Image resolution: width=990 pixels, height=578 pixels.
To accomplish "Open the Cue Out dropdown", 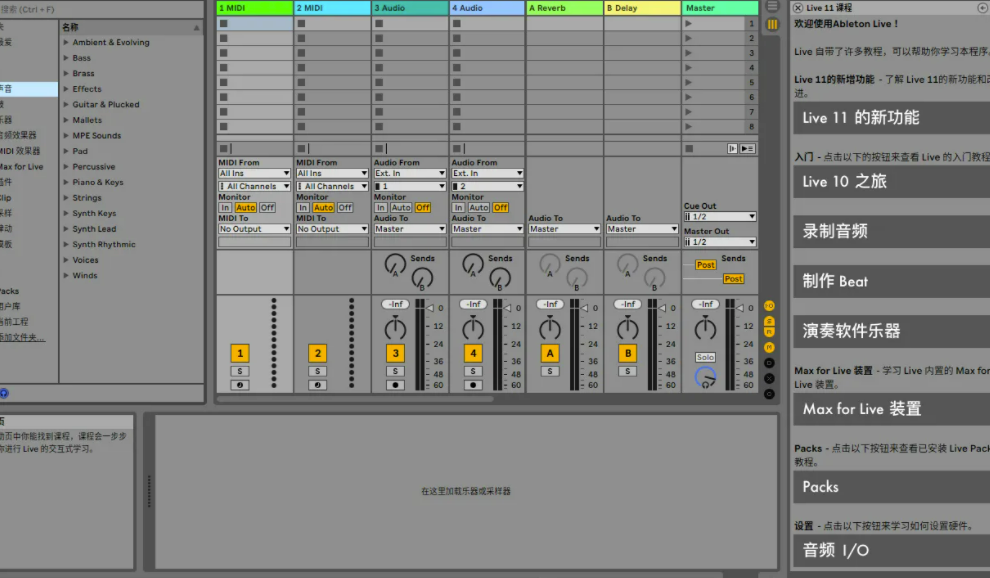I will pyautogui.click(x=720, y=217).
